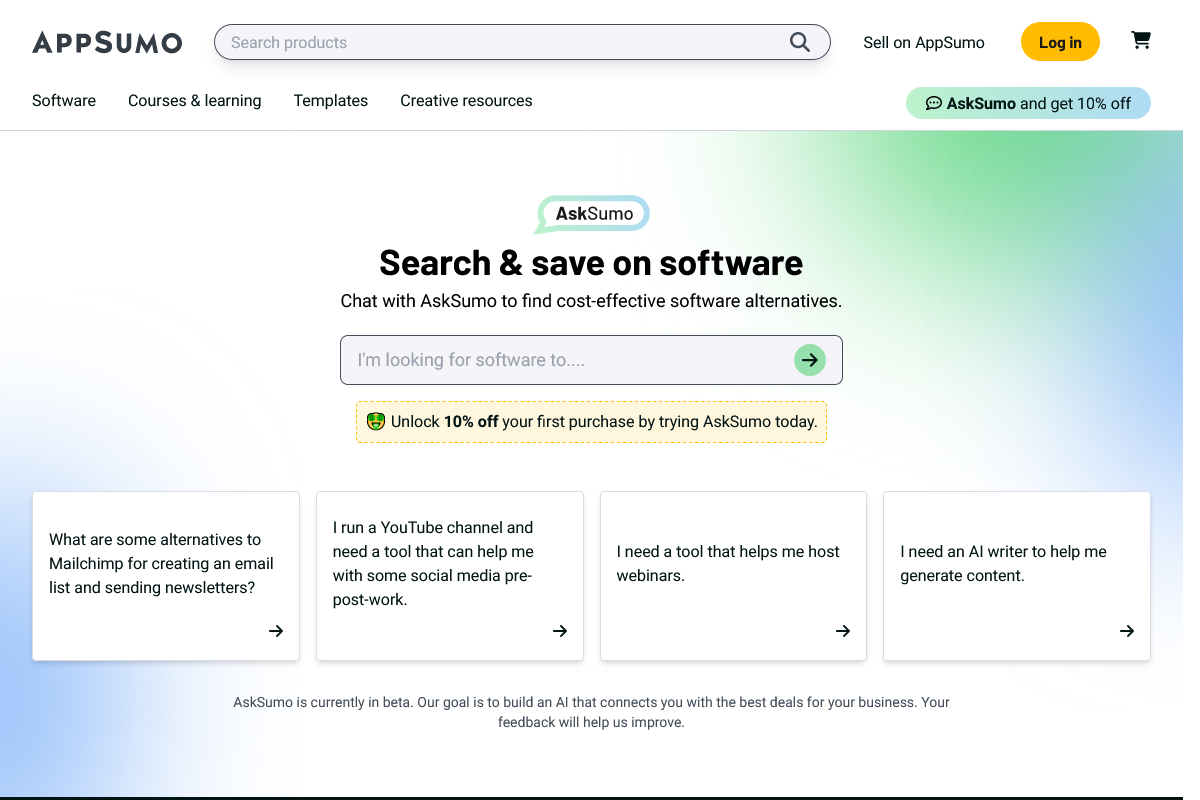This screenshot has width=1200, height=800.
Task: Browse the Templates section
Action: [x=330, y=100]
